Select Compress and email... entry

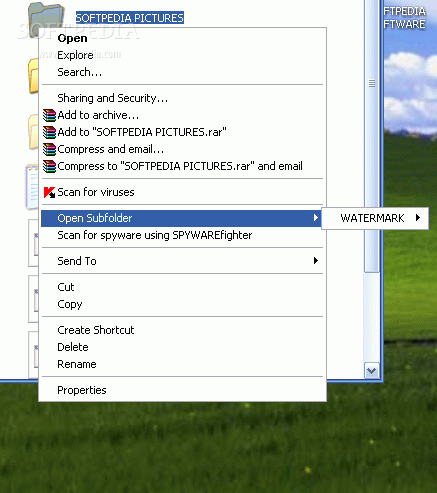182,149
